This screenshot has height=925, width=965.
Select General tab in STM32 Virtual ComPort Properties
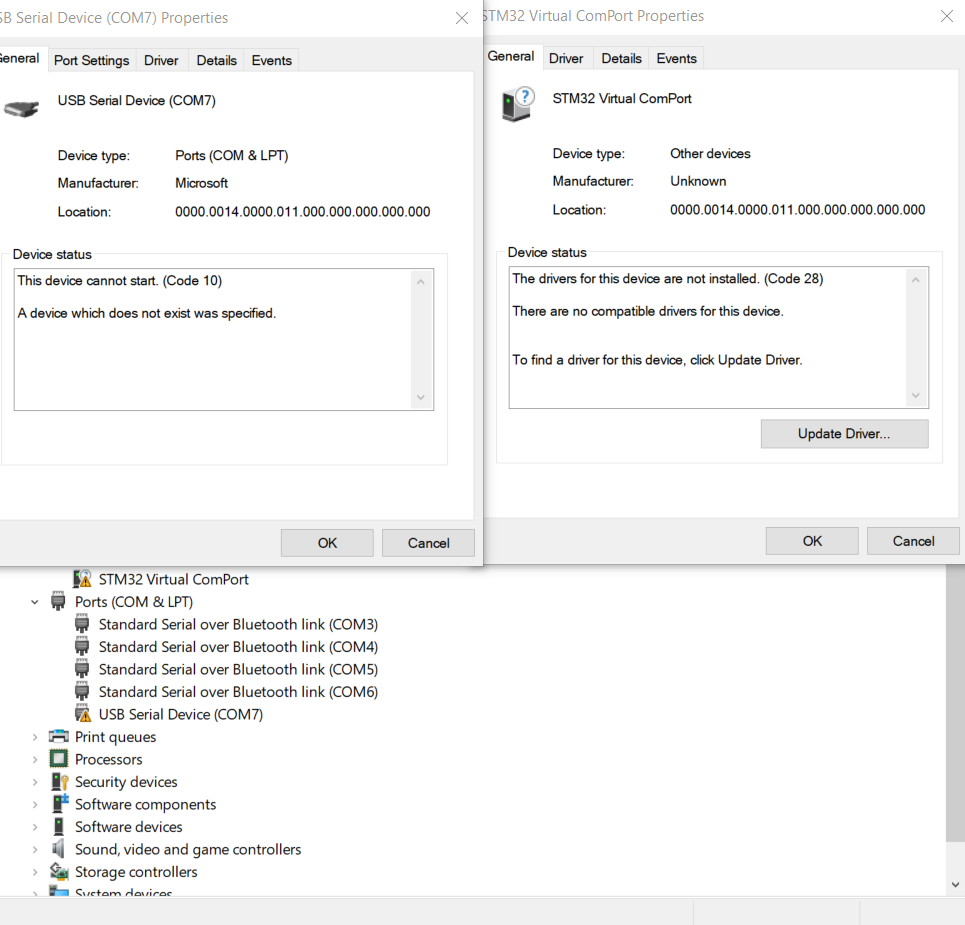[x=511, y=57]
